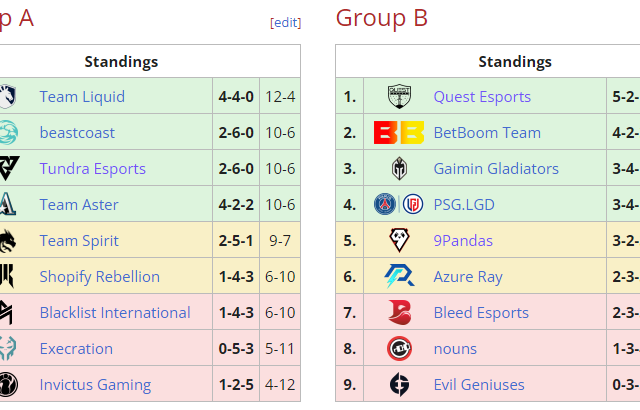Visit the Blacklist International page
This screenshot has height=410, width=640.
(115, 313)
